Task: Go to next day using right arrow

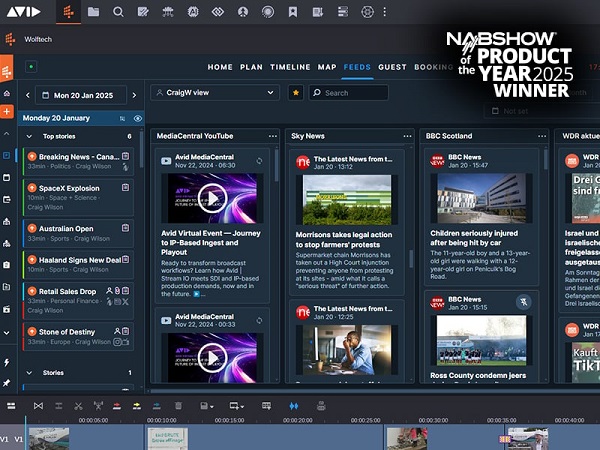Action: point(134,95)
